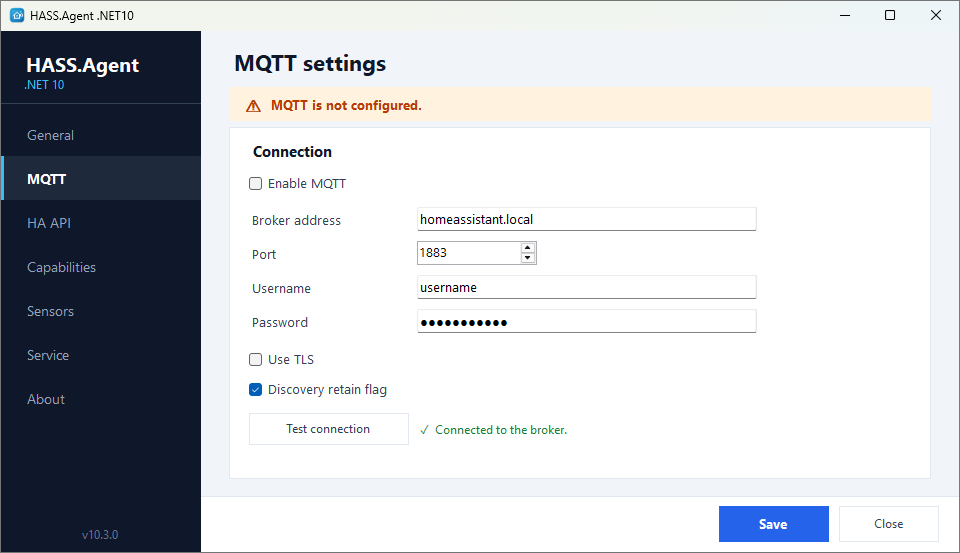Go to the Sensors section

(101, 311)
